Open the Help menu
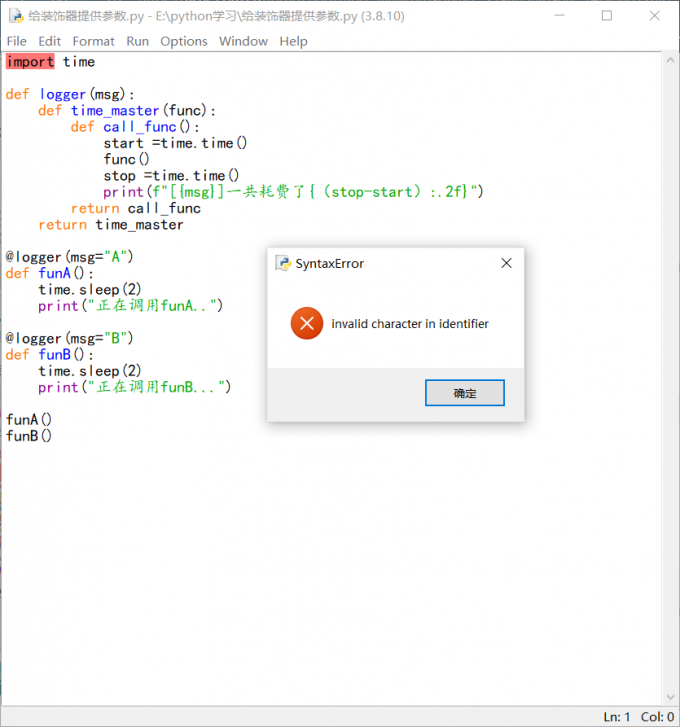680x727 pixels. click(293, 41)
